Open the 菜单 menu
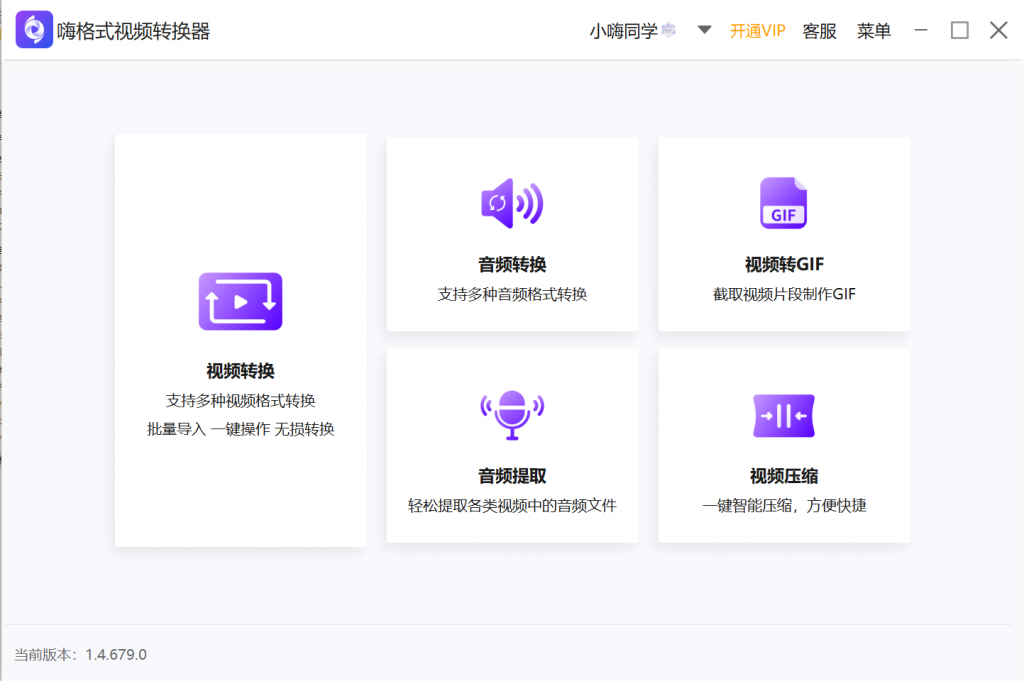 [873, 30]
